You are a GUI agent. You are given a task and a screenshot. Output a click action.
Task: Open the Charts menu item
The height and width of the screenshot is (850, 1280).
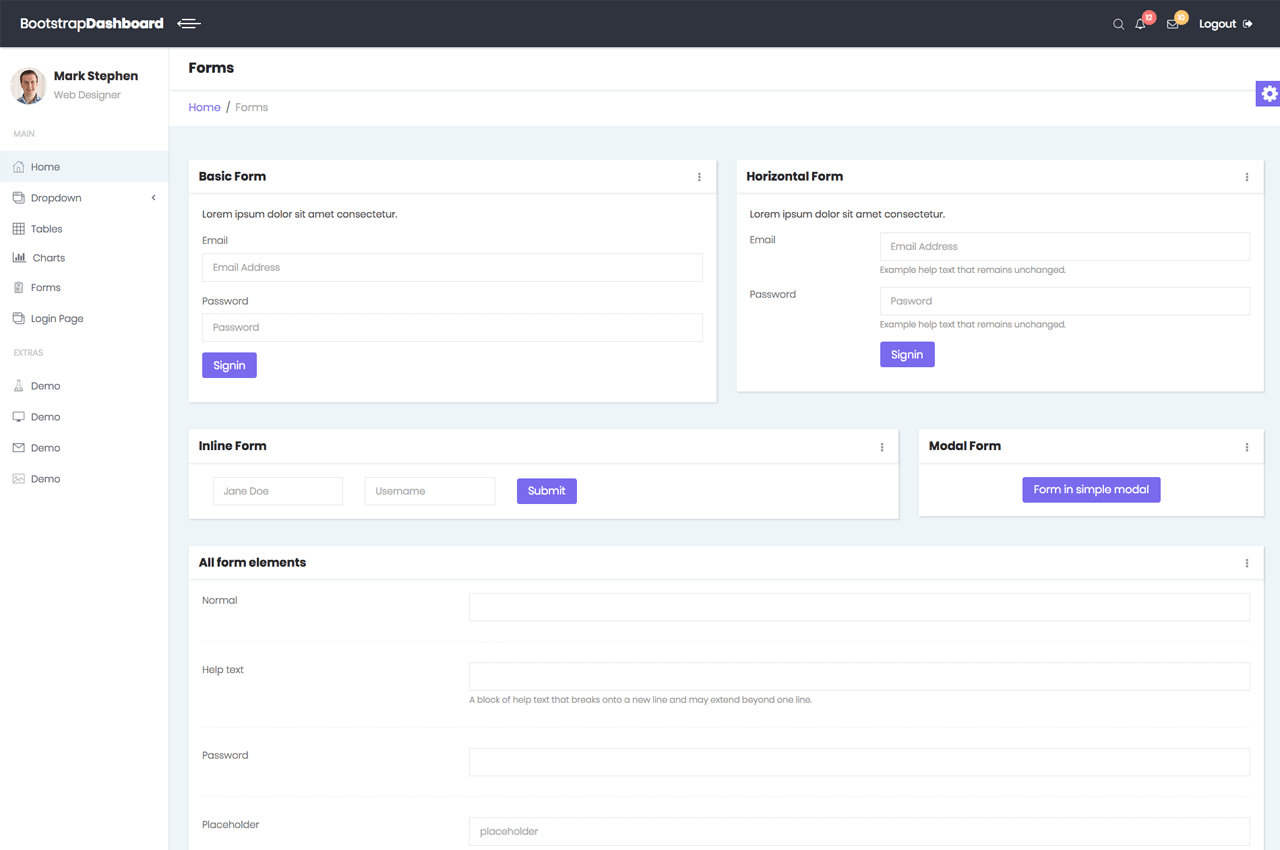coord(84,258)
